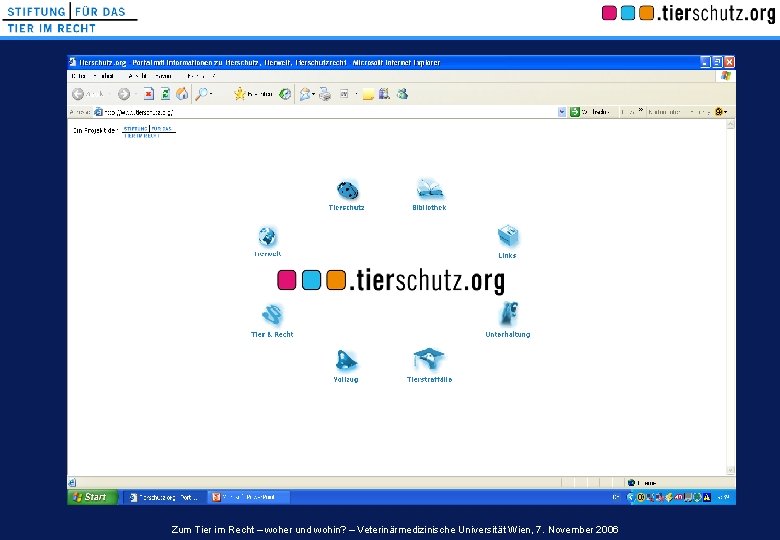Click the Internet zone indicator in status bar
The width and height of the screenshot is (780, 540).
tap(642, 483)
